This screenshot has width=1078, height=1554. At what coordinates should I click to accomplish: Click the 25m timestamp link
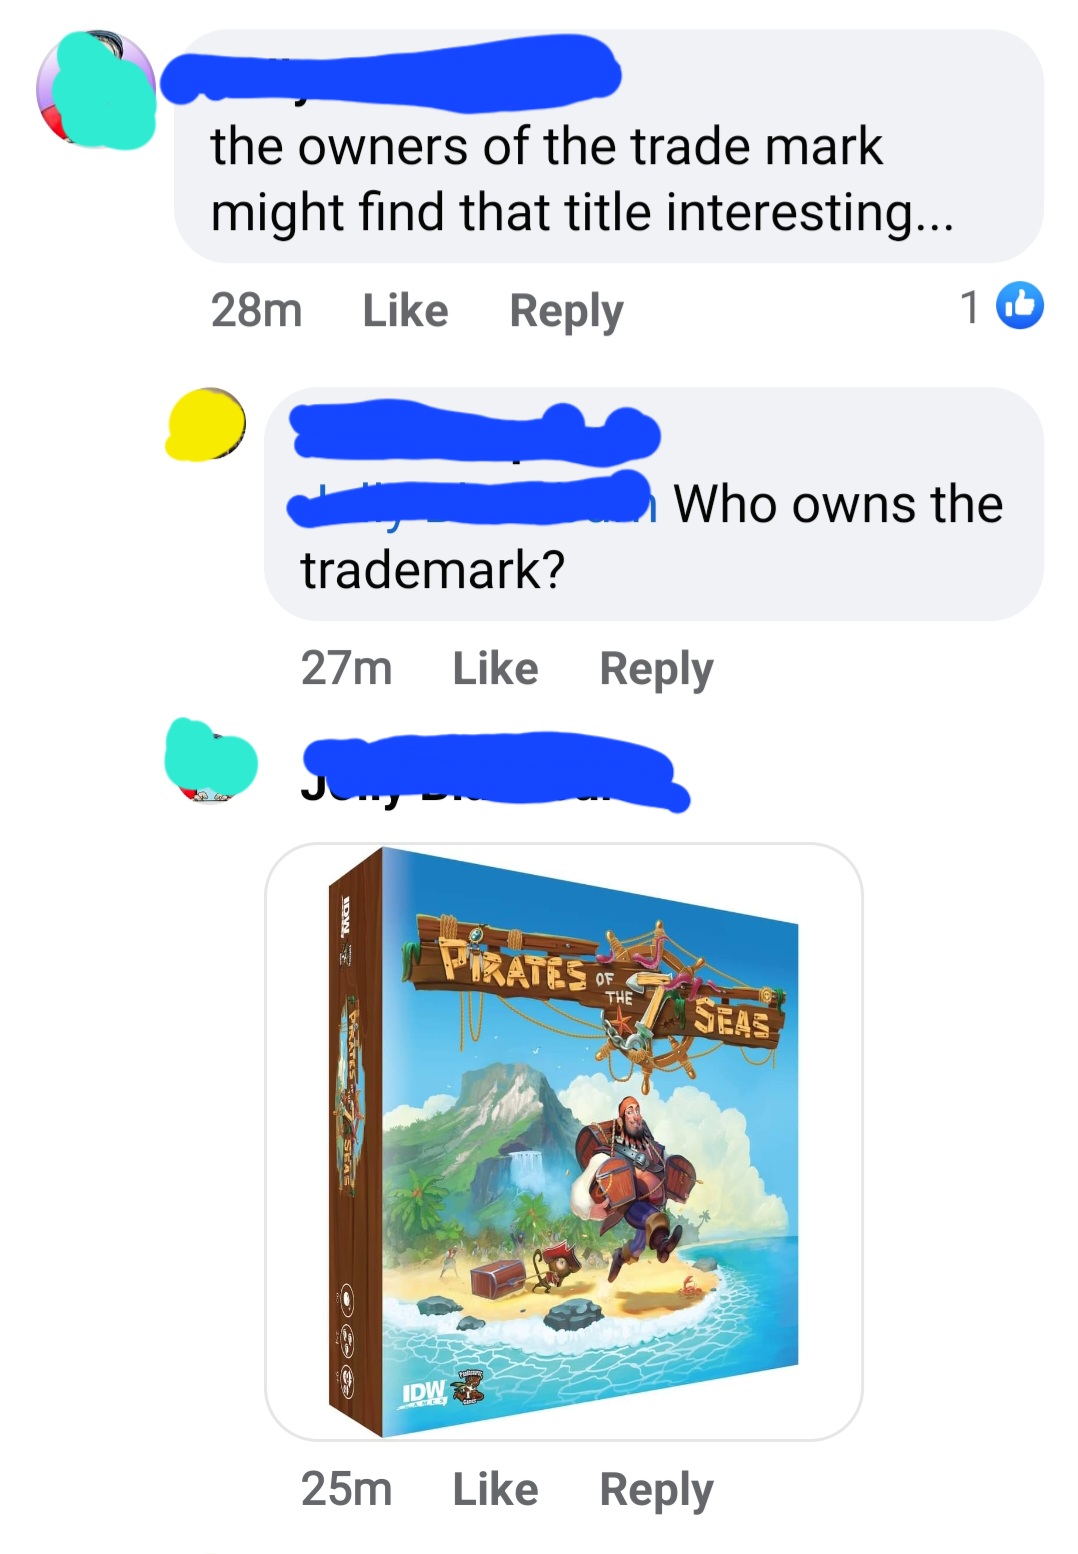346,1488
